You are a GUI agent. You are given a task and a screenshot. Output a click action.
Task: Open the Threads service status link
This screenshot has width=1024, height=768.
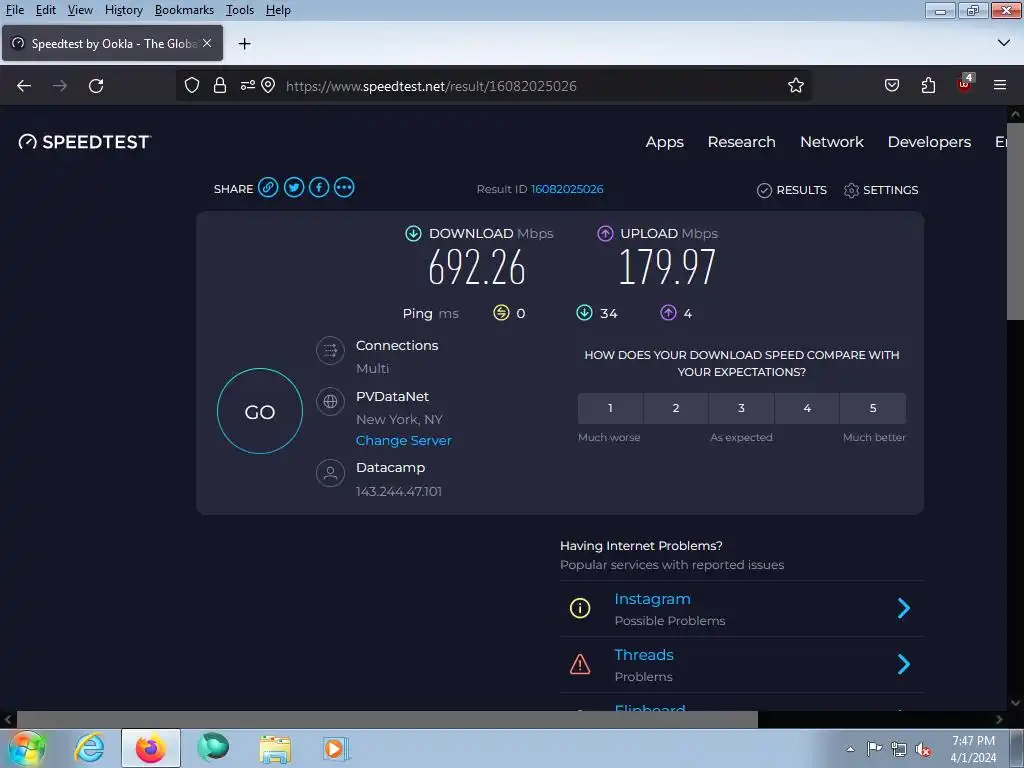coord(644,655)
